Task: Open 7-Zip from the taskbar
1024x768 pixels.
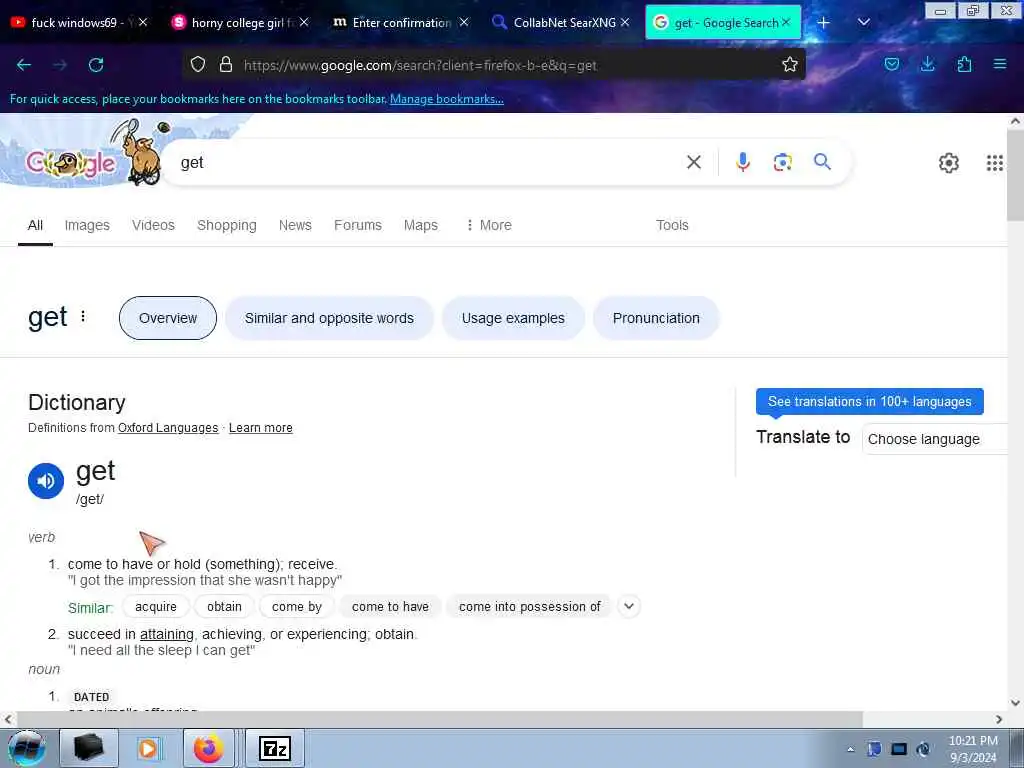Action: tap(275, 748)
